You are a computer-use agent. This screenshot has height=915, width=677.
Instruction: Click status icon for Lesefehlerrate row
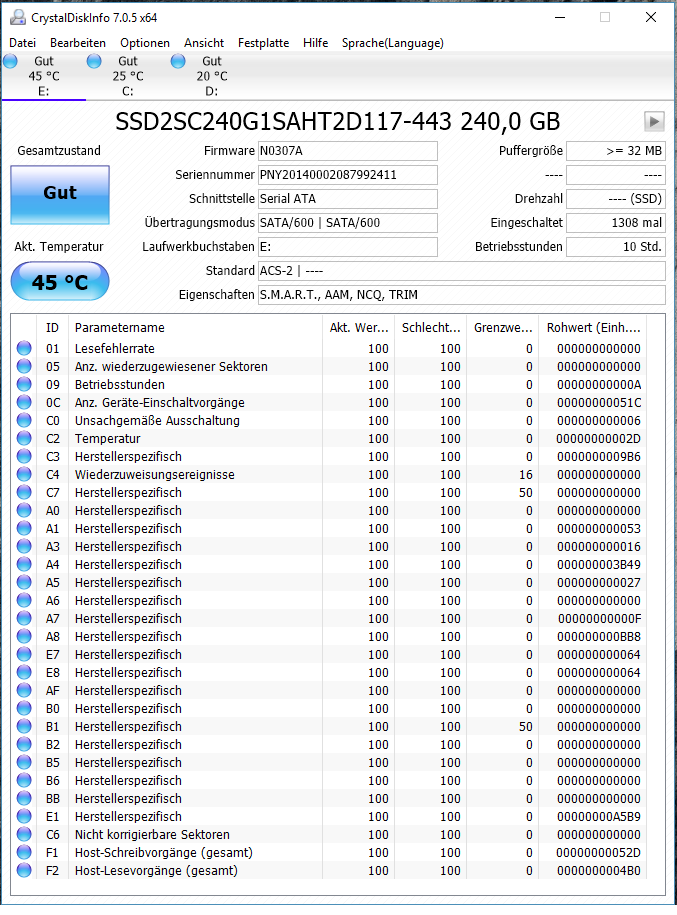[24, 348]
